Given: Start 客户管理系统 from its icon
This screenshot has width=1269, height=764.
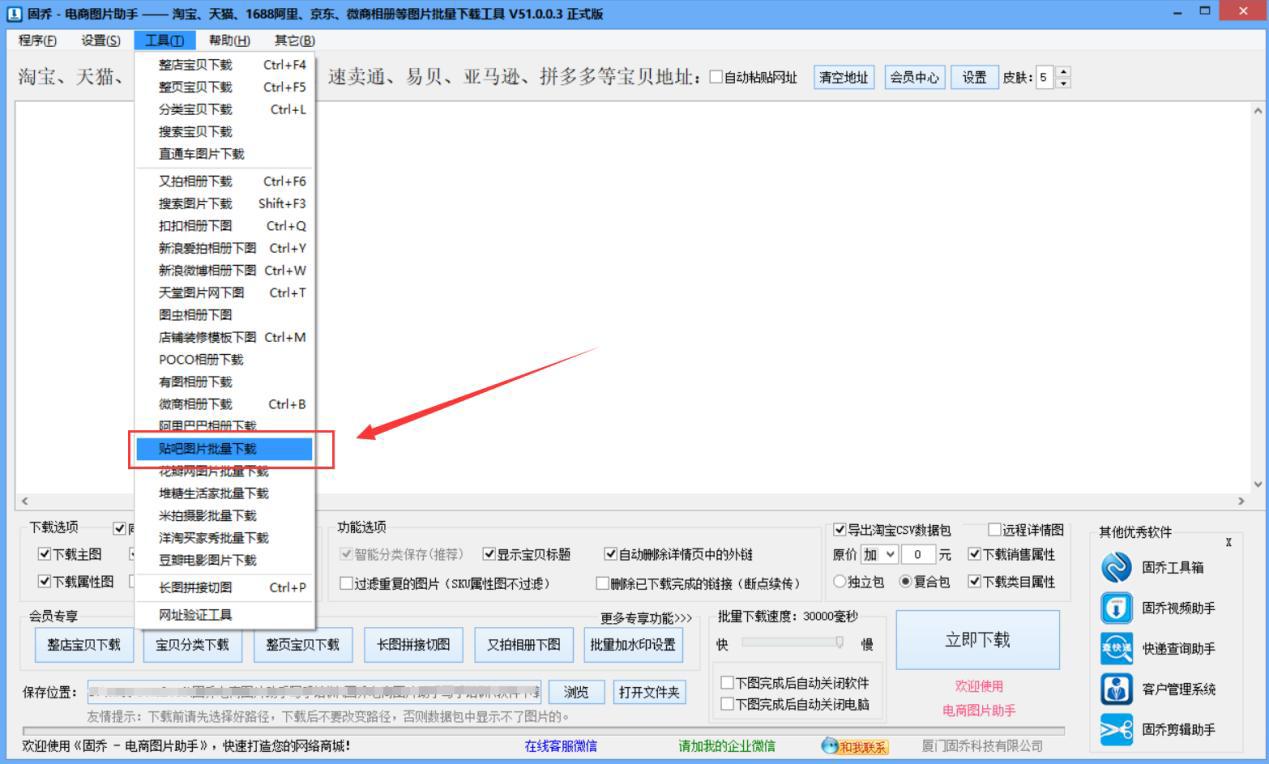Looking at the screenshot, I should 1115,688.
